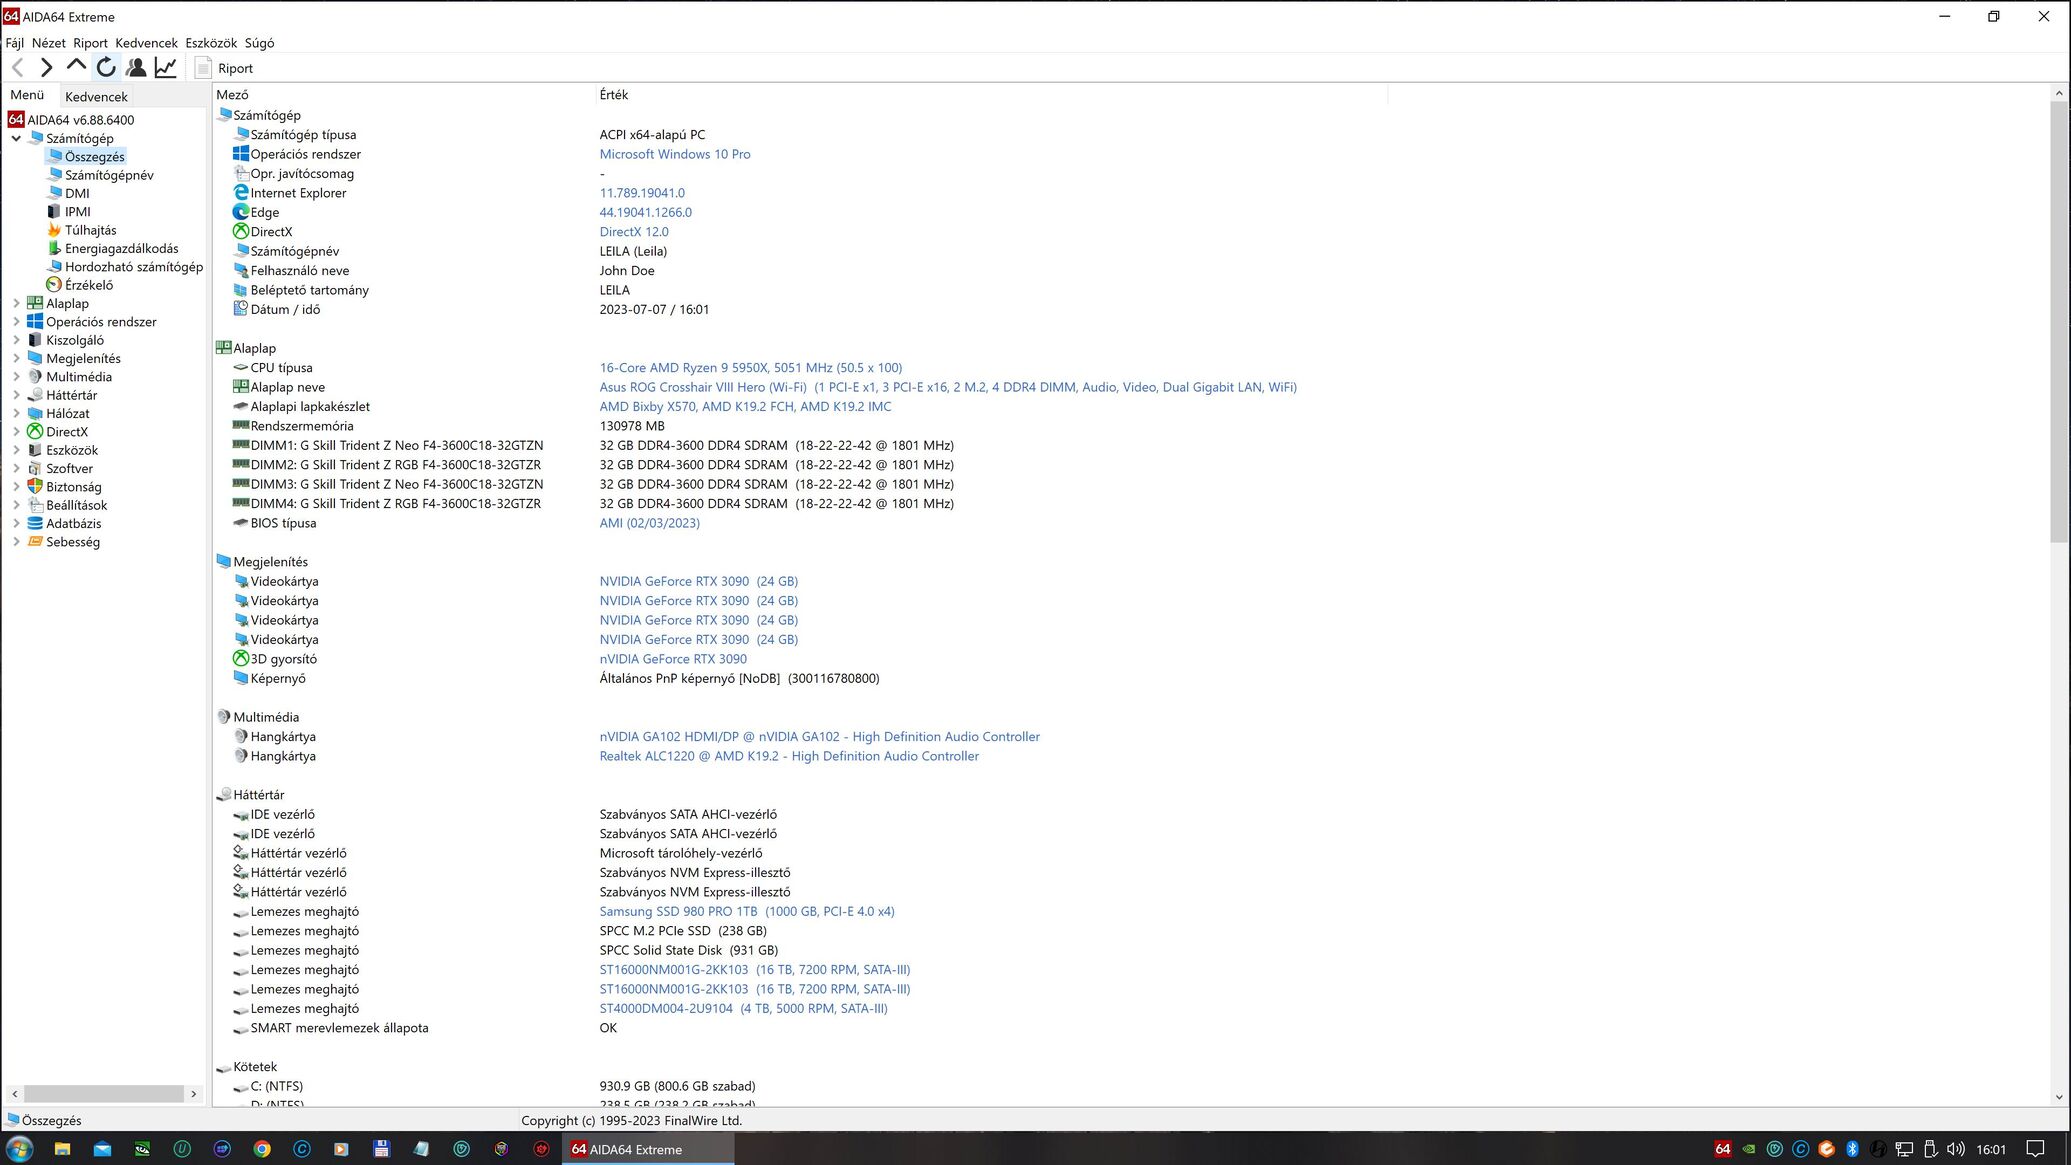Image resolution: width=2071 pixels, height=1165 pixels.
Task: Expand the Alaplap tree node
Action: [16, 303]
